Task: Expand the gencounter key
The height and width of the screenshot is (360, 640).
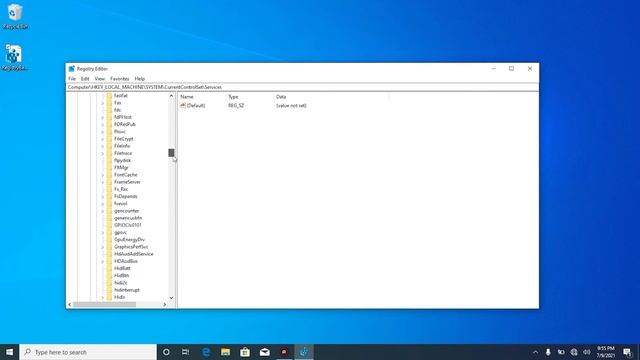Action: [x=102, y=211]
